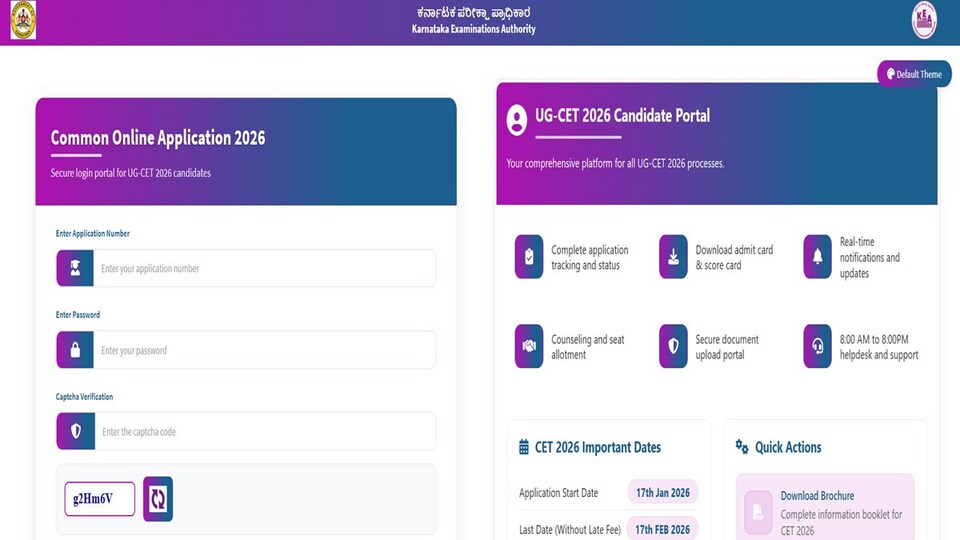The width and height of the screenshot is (960, 540).
Task: Click the Counseling and seat allotment icon
Action: tap(529, 347)
